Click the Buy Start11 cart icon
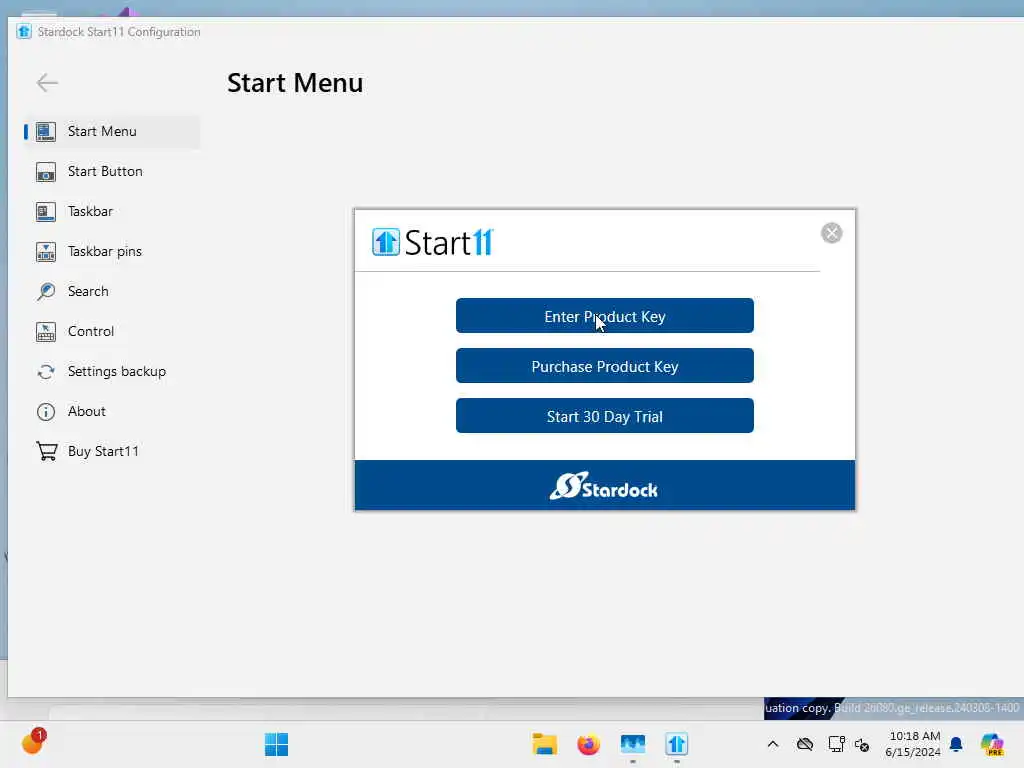Screen dimensions: 1024x768 46,451
